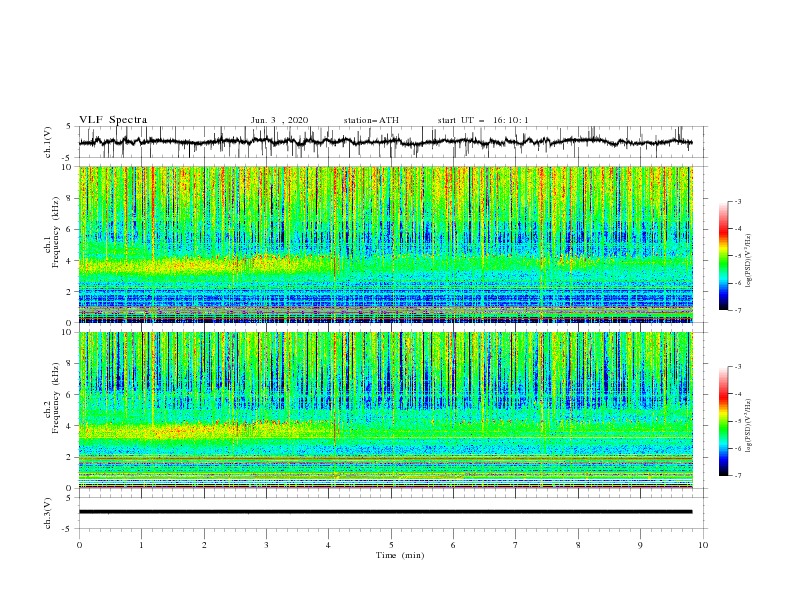Click the ch.2 "Frequency (kHz)" axis label
Viewport: 792px width, 612px height.
coord(56,397)
